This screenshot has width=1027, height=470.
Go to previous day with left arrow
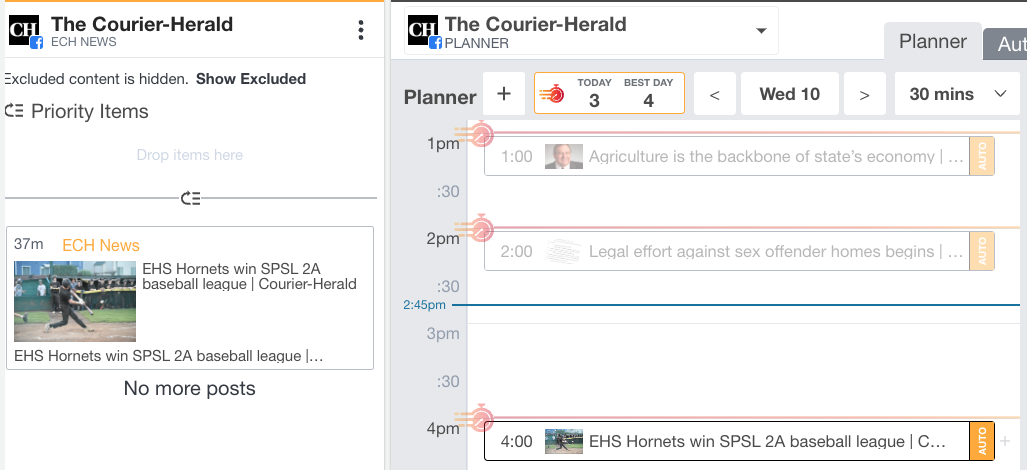715,94
